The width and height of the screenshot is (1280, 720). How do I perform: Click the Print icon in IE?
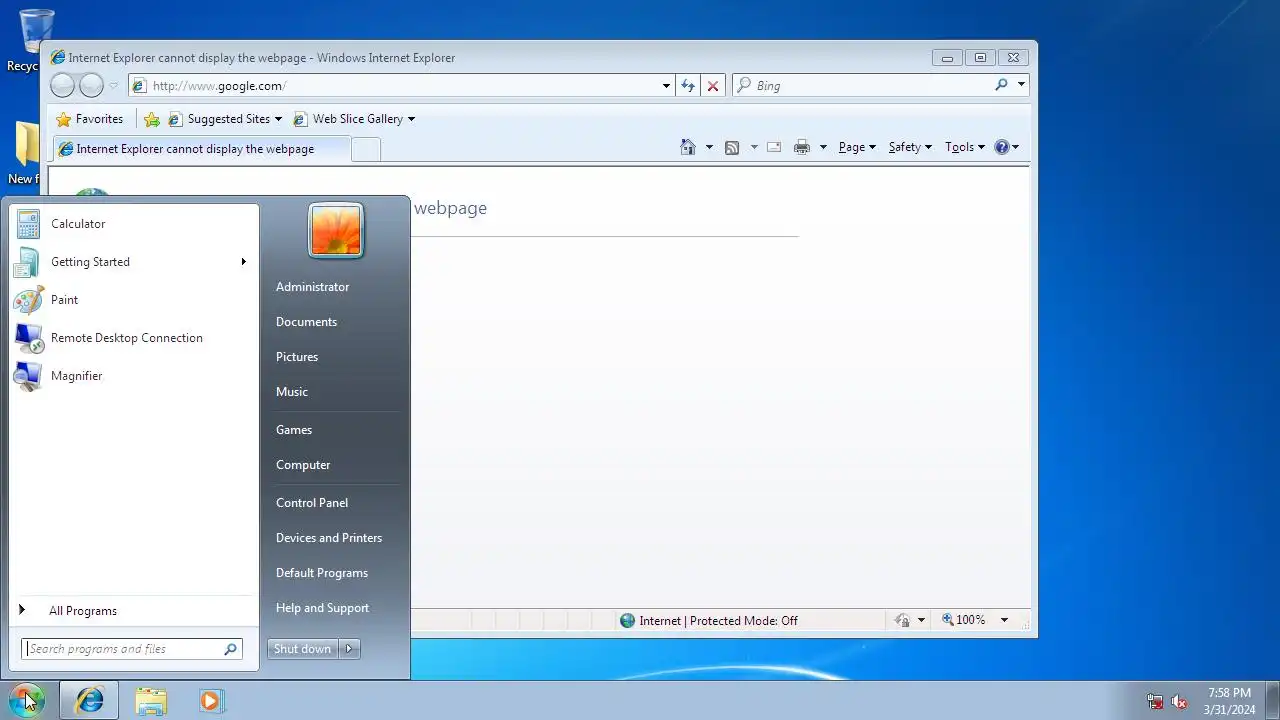pyautogui.click(x=802, y=147)
